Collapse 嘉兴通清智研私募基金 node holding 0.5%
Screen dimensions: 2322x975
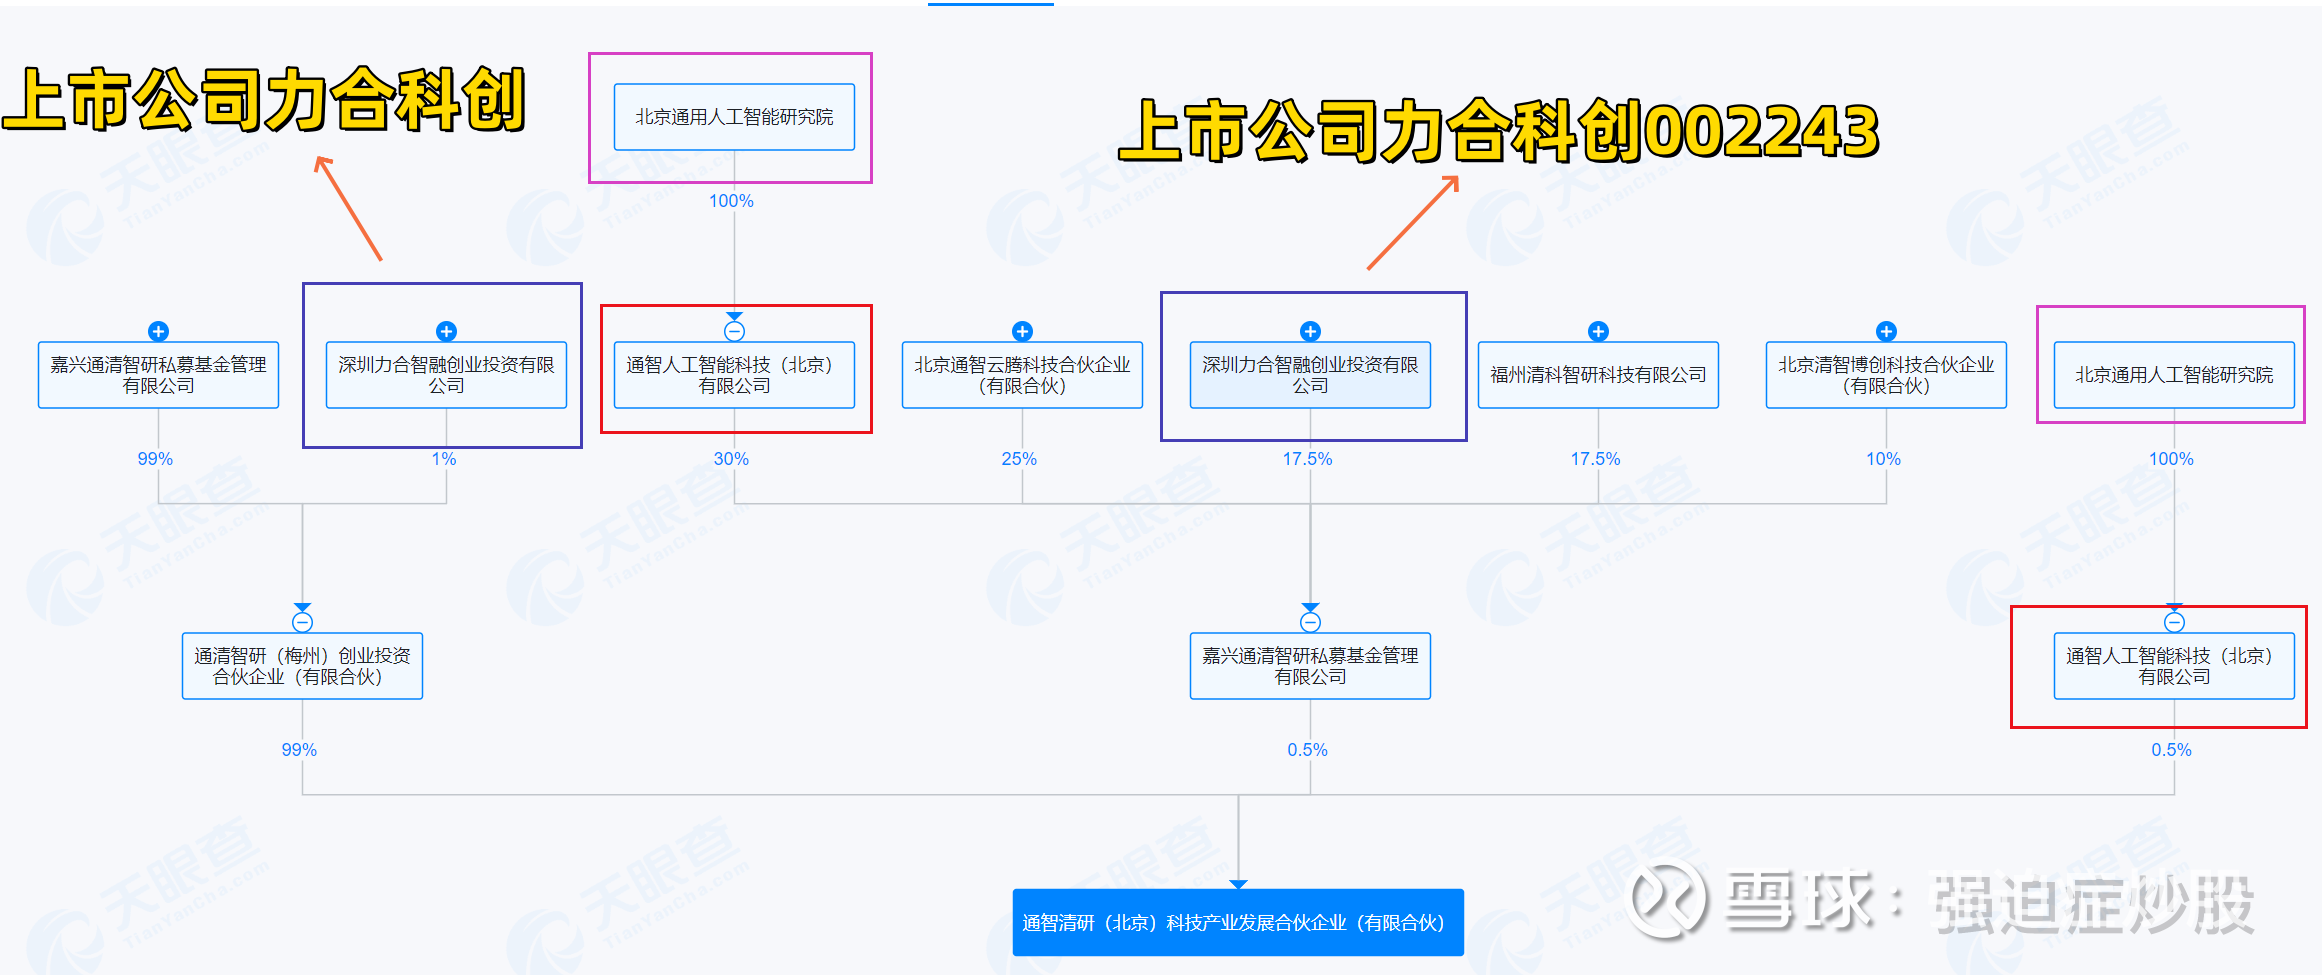1310,622
